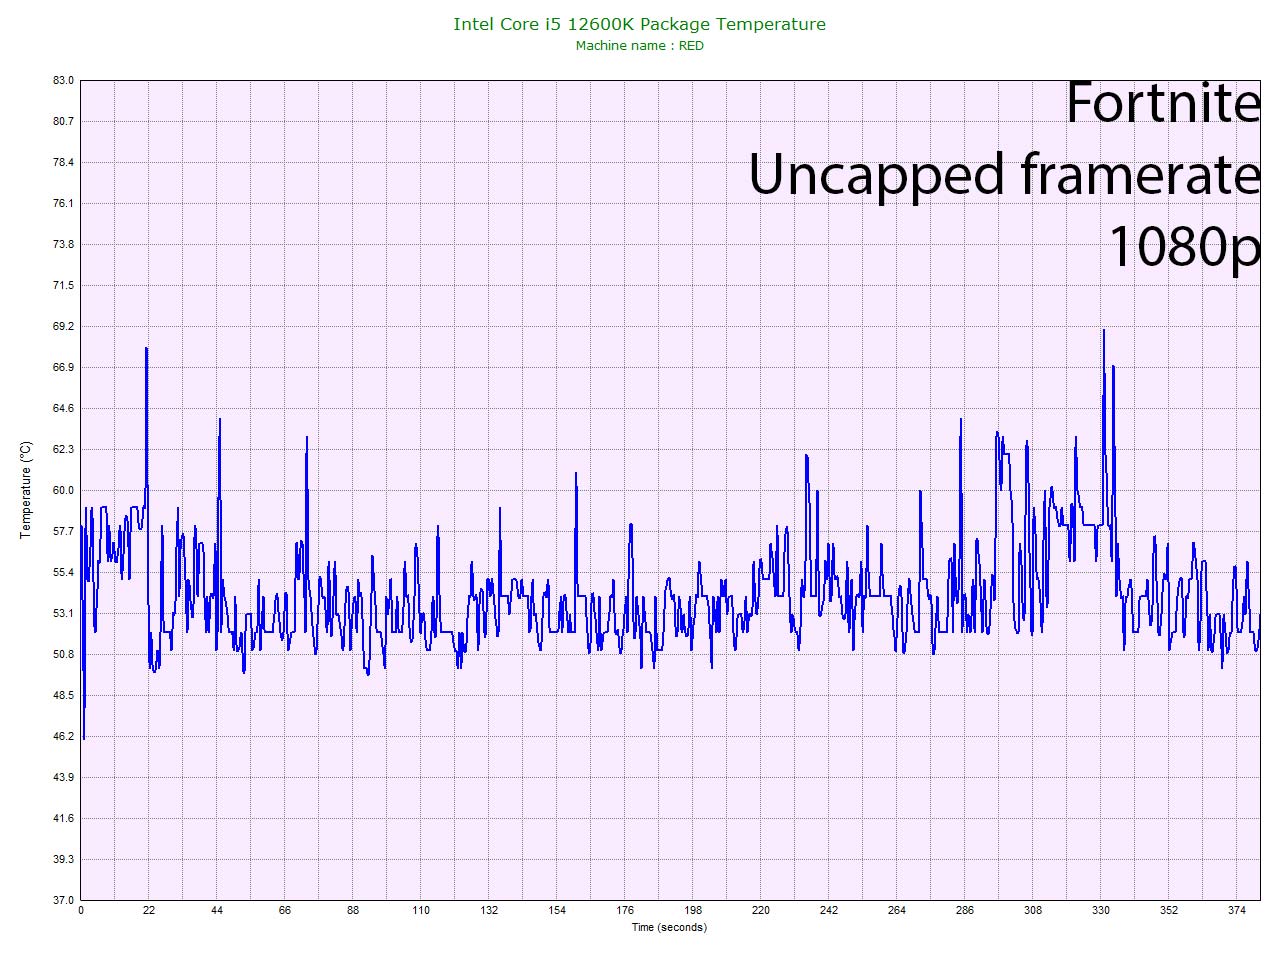Pick the 69.2 temperature axis label
The width and height of the screenshot is (1280, 960).
tap(63, 326)
